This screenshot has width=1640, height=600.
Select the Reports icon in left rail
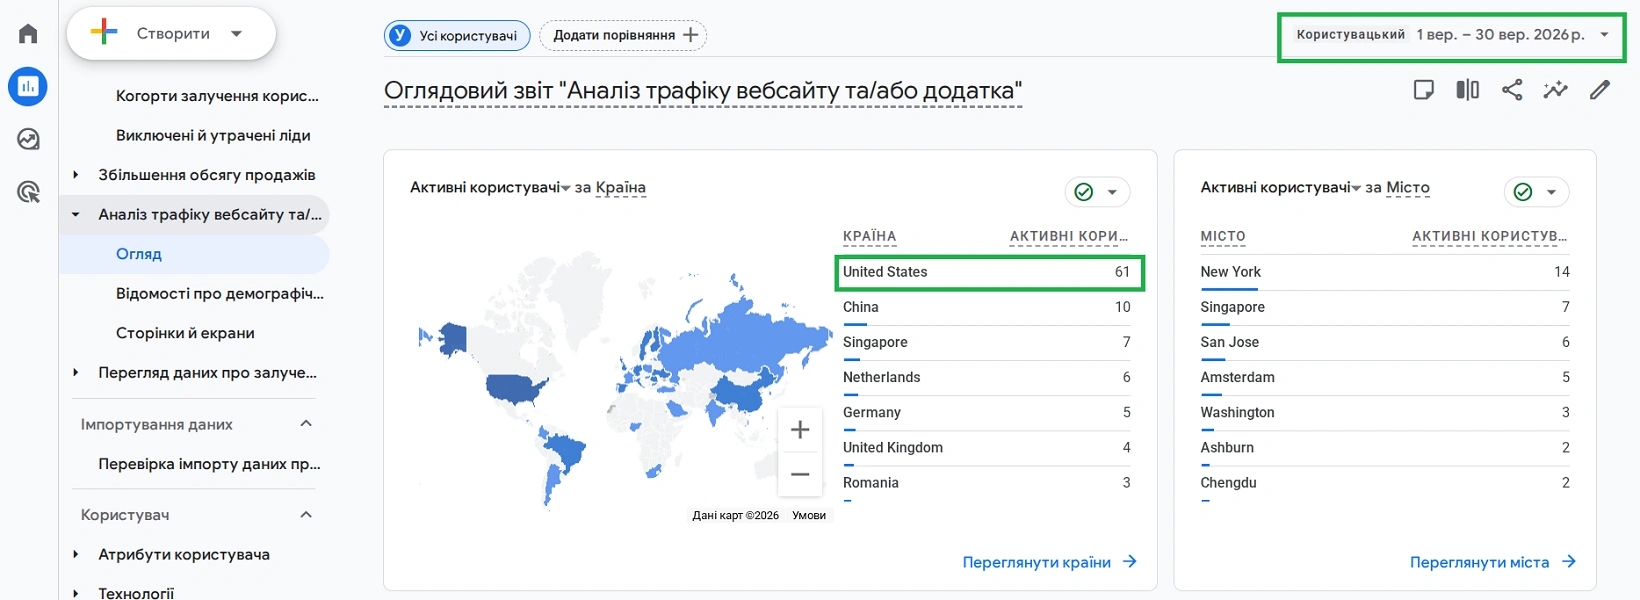28,87
